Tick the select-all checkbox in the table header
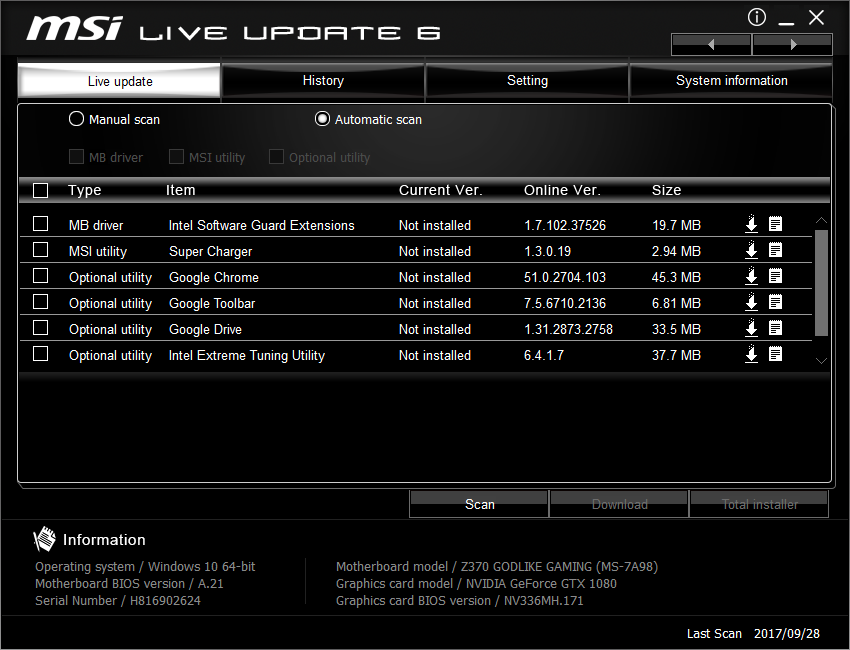Viewport: 850px width, 650px height. pos(41,190)
